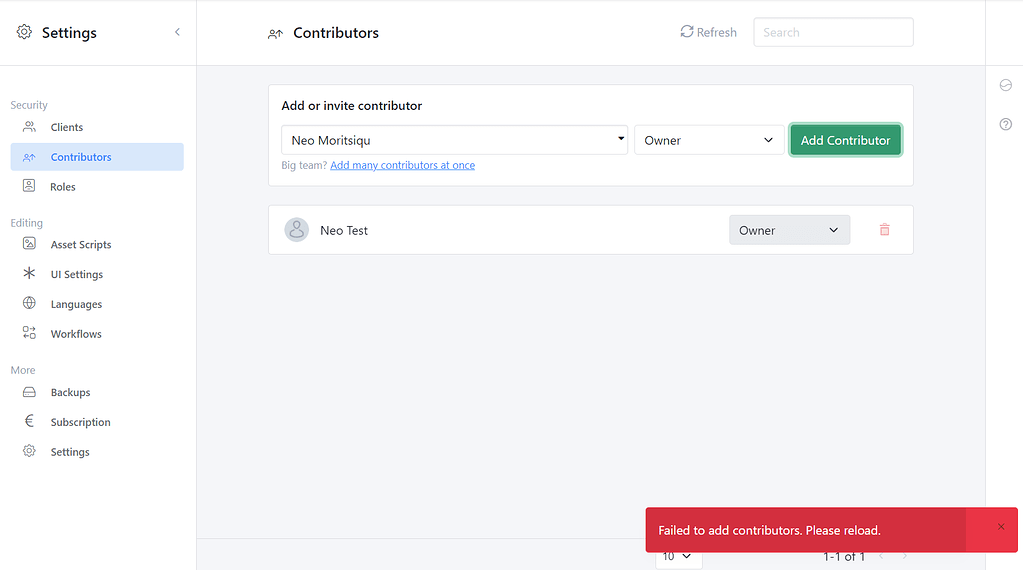Delete Neo Test with the trash icon
Image resolution: width=1023 pixels, height=570 pixels.
(885, 230)
